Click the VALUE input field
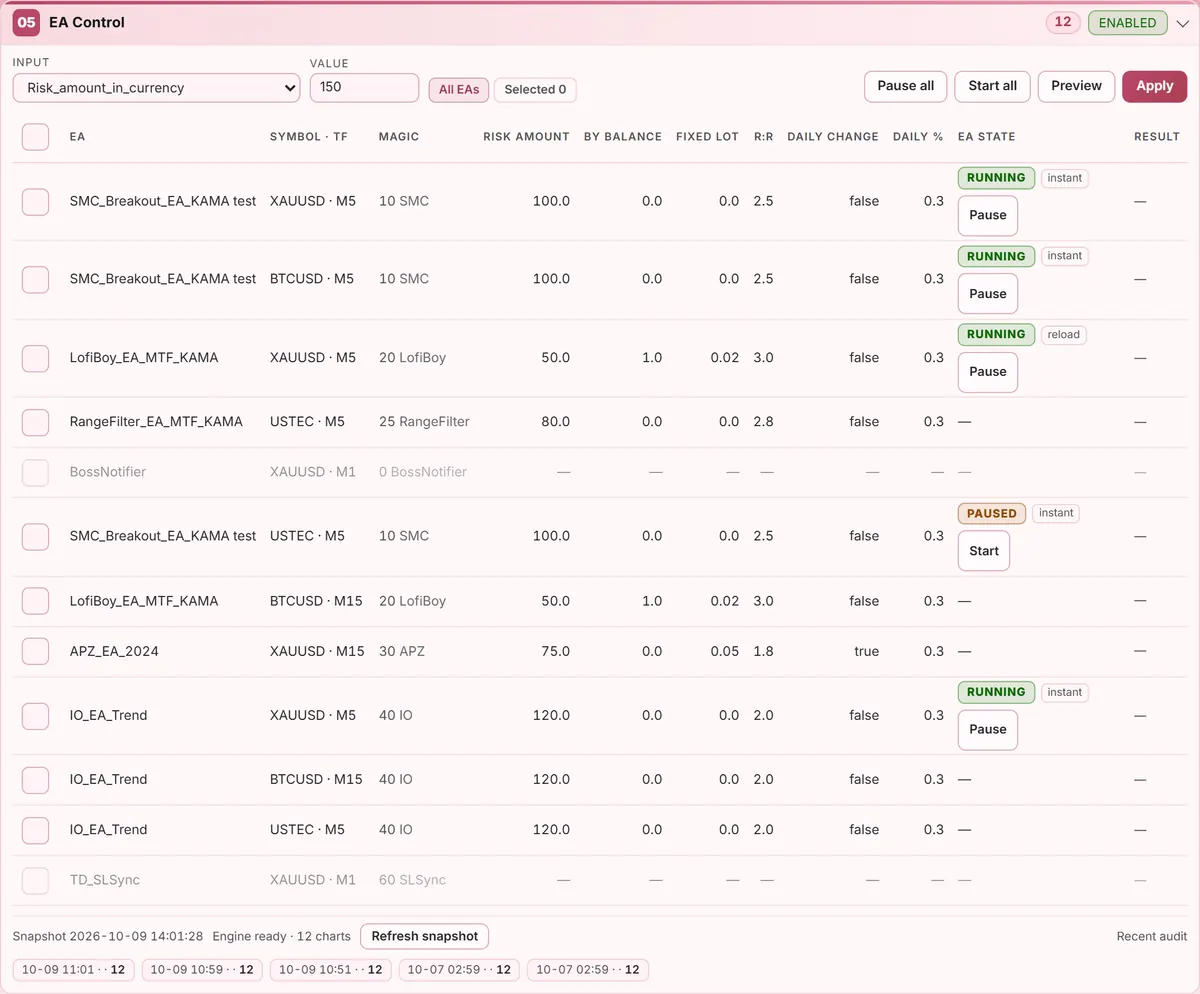The image size is (1200, 994). 364,88
